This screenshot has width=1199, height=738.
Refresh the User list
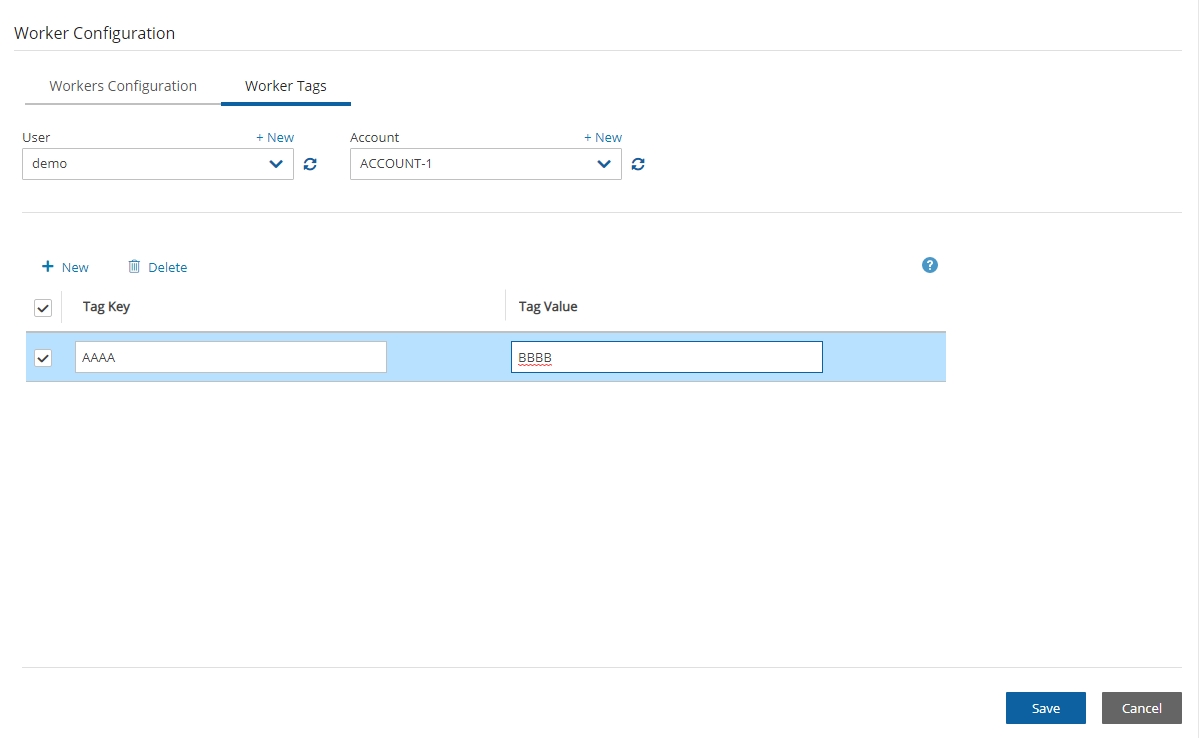point(310,165)
